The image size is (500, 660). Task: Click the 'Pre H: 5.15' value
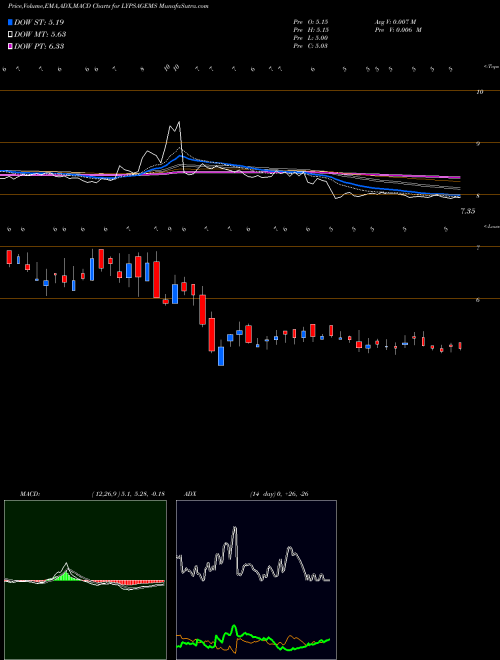click(x=311, y=30)
